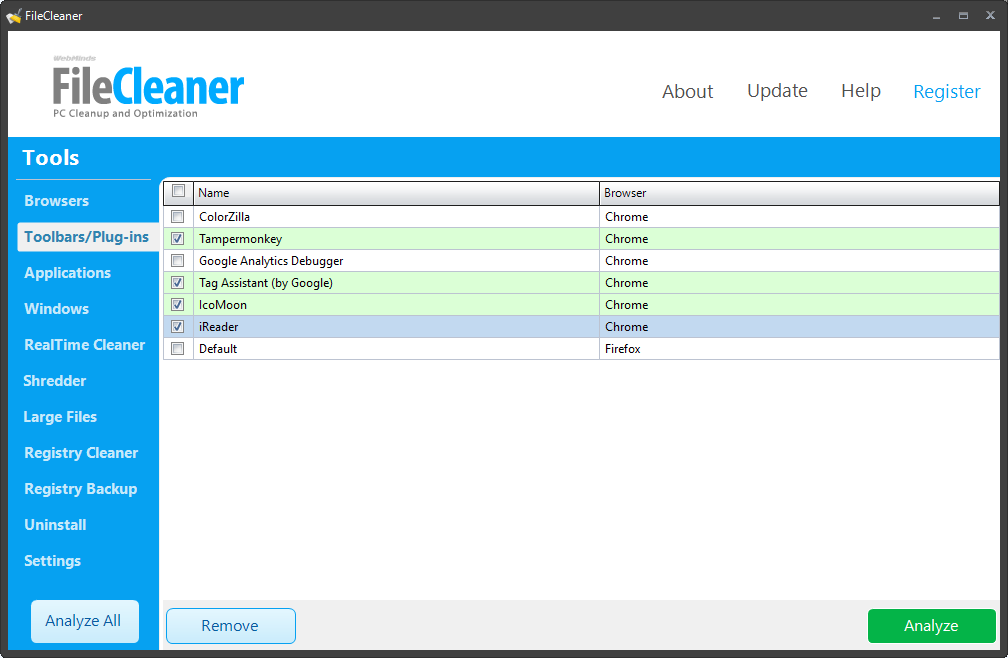Maximize the FileCleaner window
The height and width of the screenshot is (658, 1008).
(x=963, y=15)
